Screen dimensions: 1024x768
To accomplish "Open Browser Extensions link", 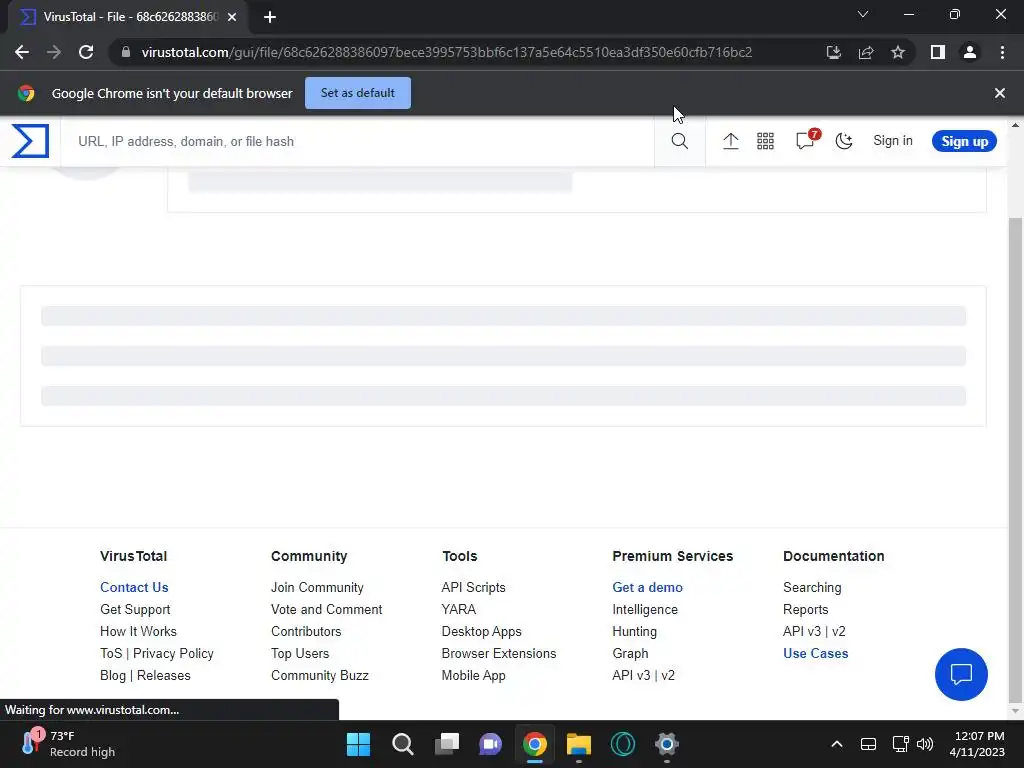I will 498,653.
